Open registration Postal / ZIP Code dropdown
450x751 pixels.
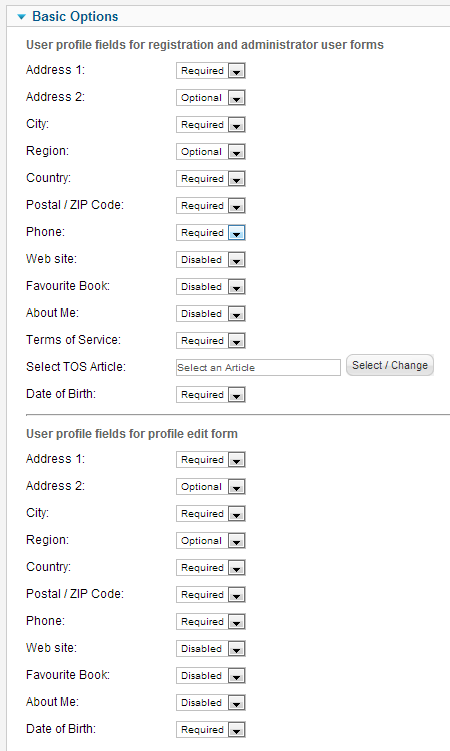tap(211, 205)
